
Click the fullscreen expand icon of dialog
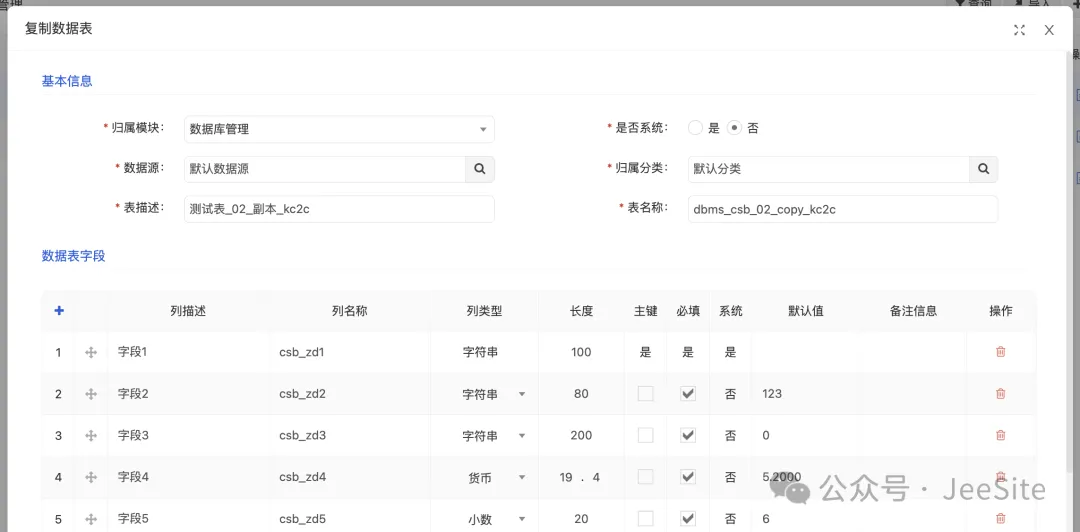coord(1019,30)
